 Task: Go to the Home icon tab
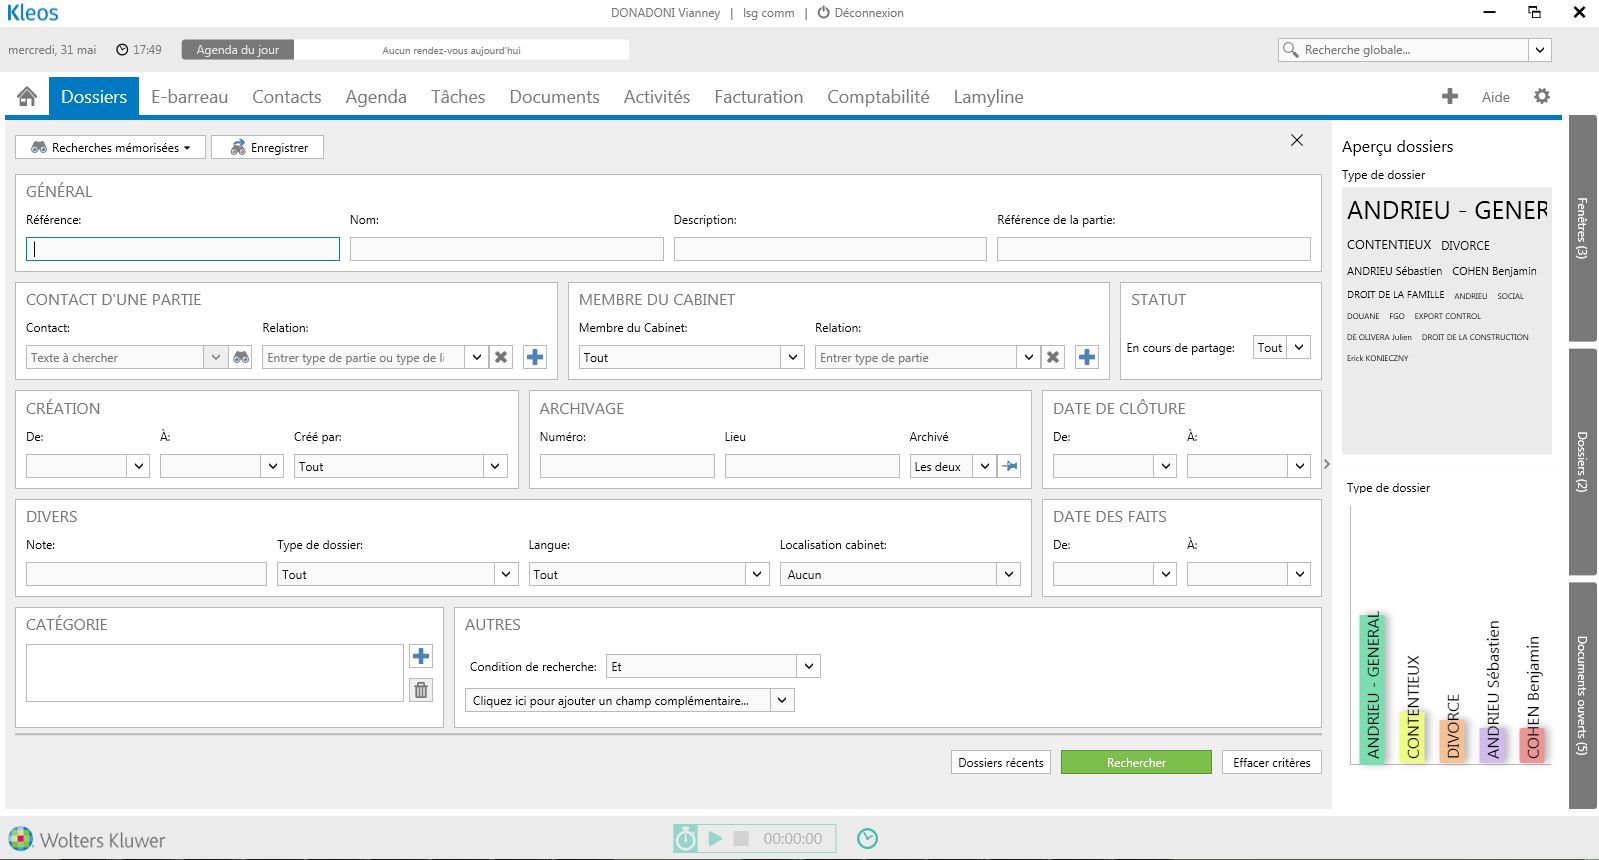pyautogui.click(x=27, y=96)
